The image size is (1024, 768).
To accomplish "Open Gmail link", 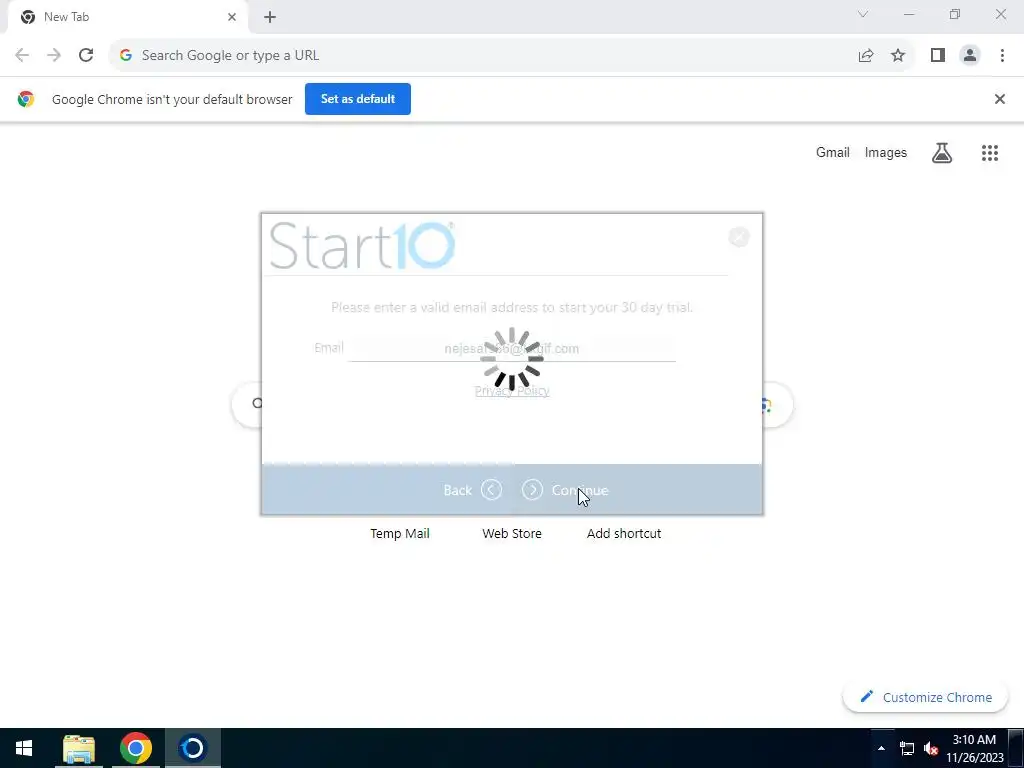I will pyautogui.click(x=833, y=152).
